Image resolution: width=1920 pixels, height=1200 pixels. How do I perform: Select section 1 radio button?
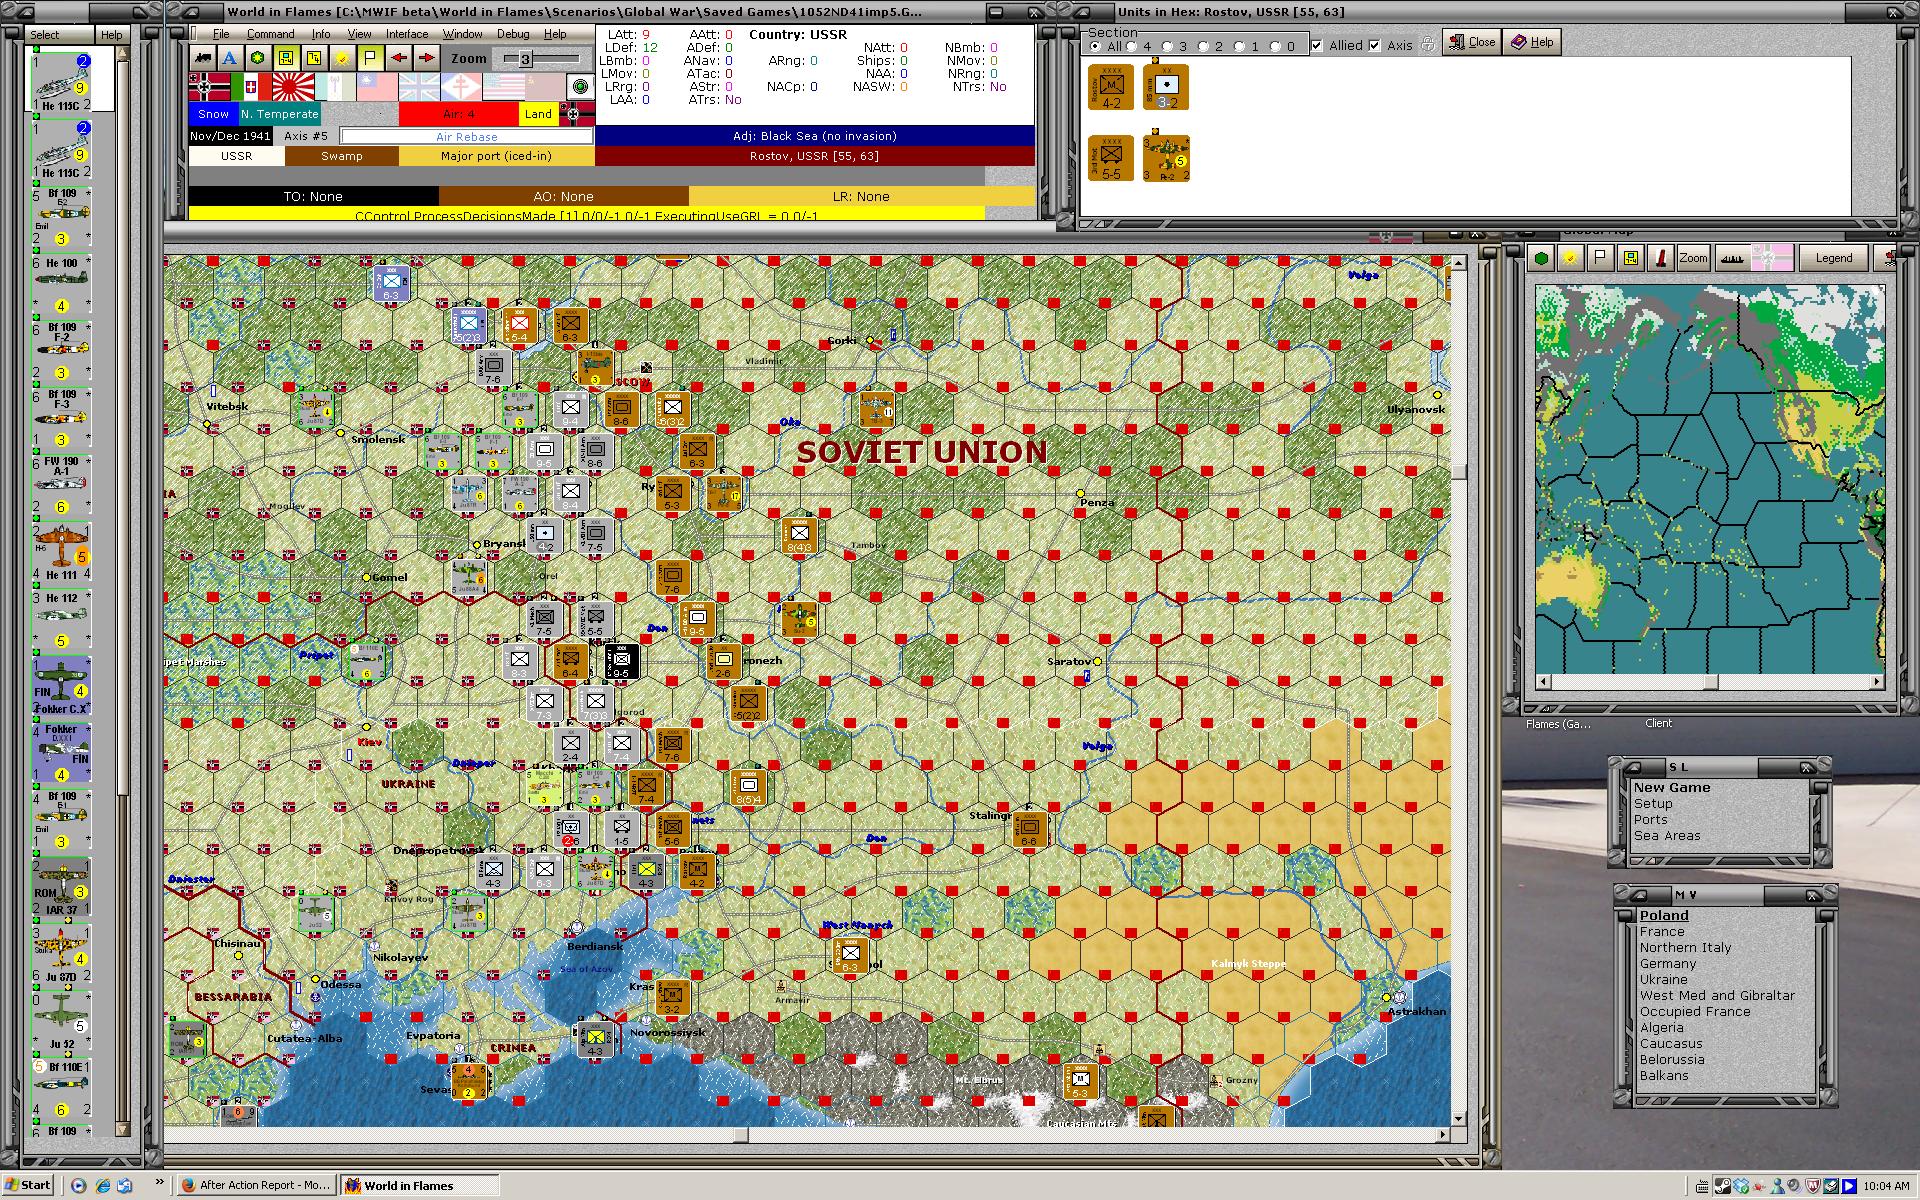point(1239,46)
